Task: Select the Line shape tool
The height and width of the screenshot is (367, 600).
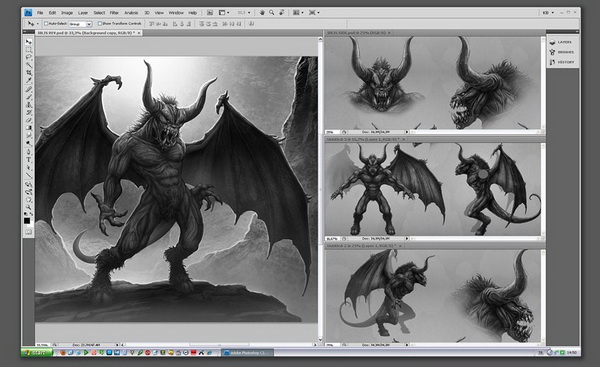Action: (x=28, y=175)
